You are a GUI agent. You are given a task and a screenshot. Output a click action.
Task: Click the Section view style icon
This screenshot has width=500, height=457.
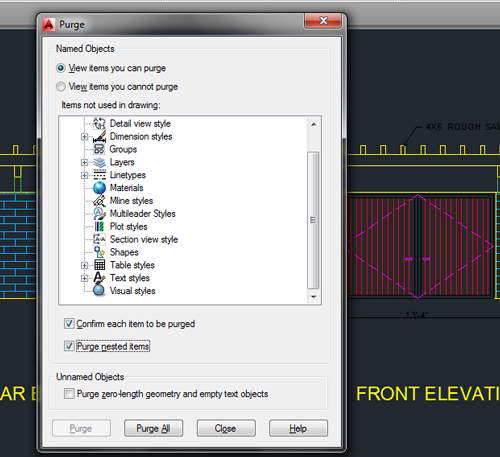[x=99, y=239]
